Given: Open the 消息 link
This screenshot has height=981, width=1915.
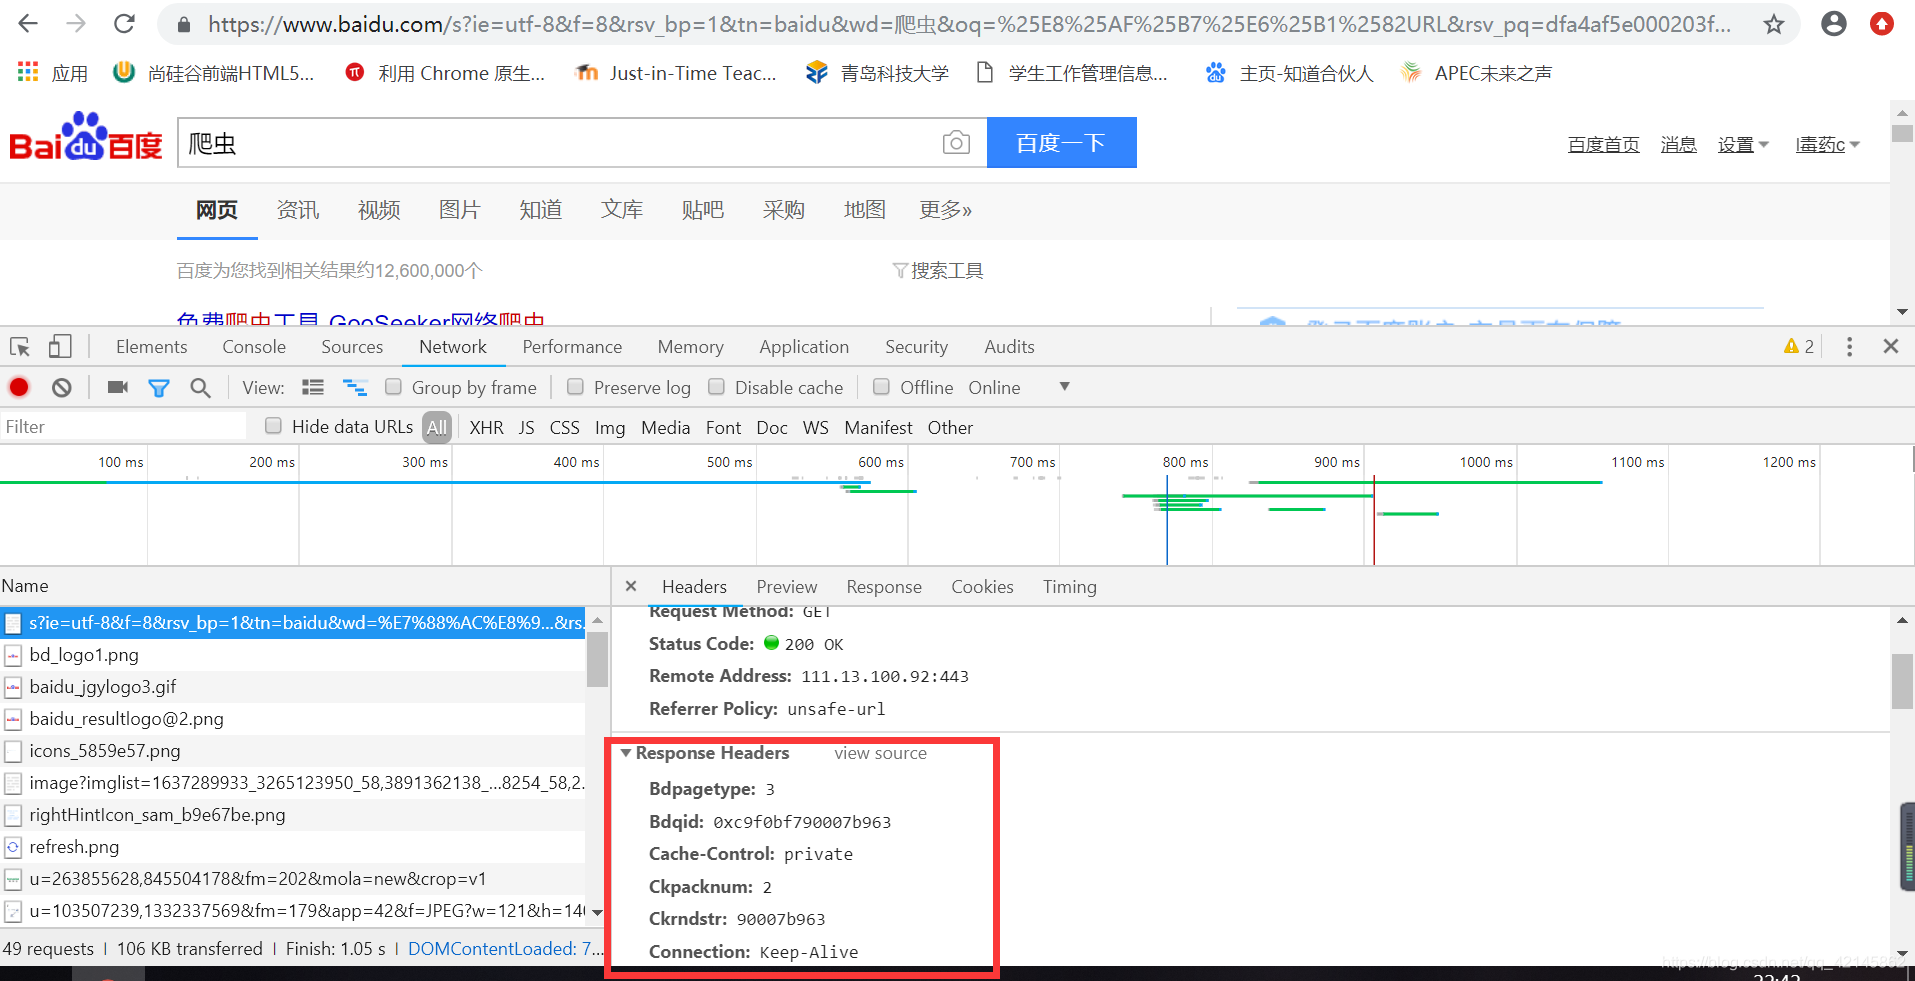Looking at the screenshot, I should pyautogui.click(x=1678, y=145).
